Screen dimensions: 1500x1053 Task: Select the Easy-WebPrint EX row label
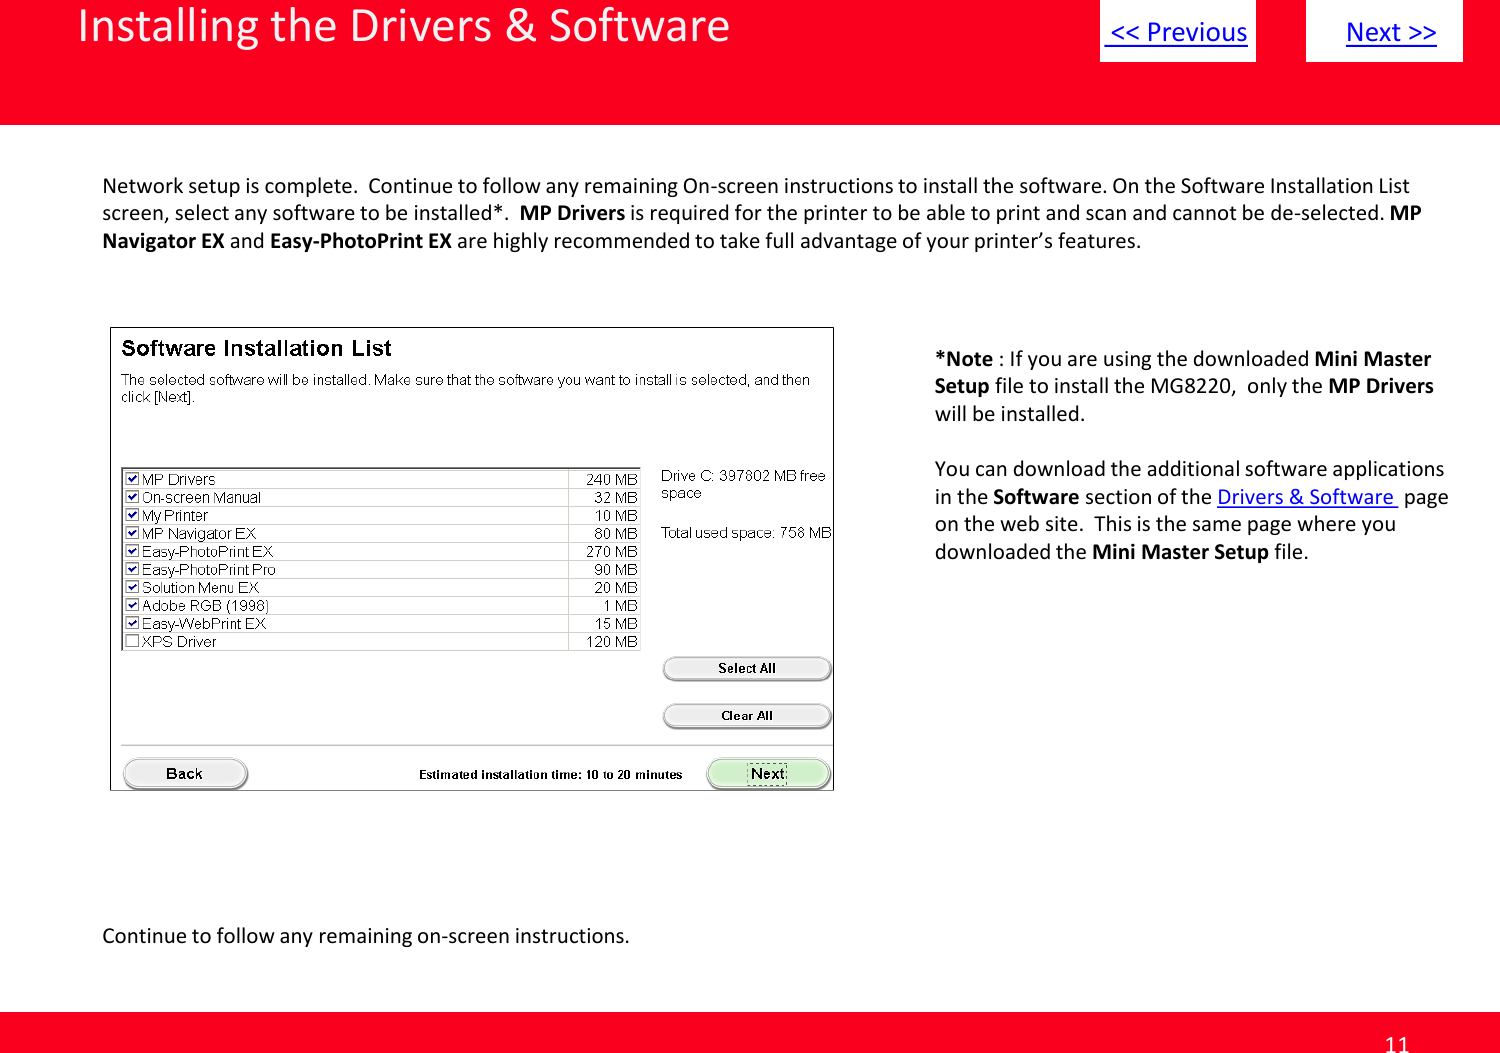(204, 624)
